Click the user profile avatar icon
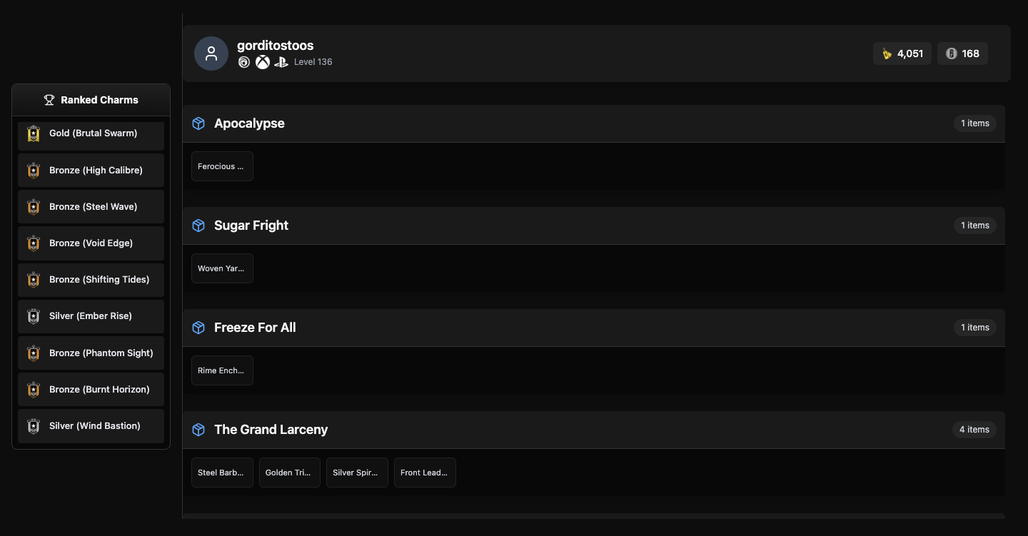 [211, 54]
